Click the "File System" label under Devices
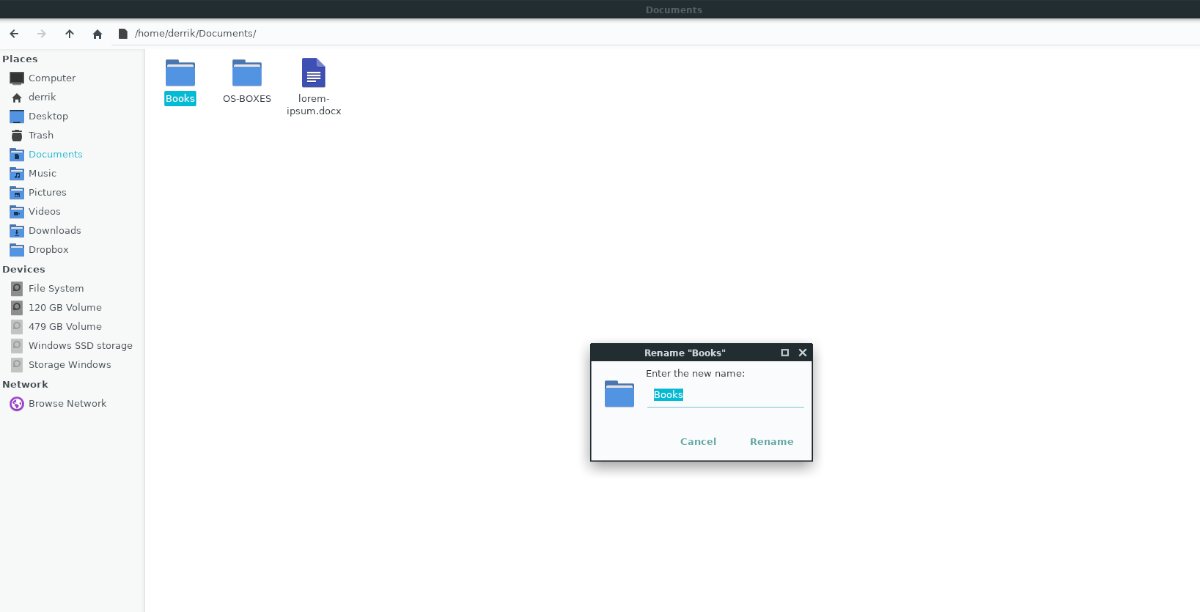This screenshot has height=612, width=1200. pos(56,288)
